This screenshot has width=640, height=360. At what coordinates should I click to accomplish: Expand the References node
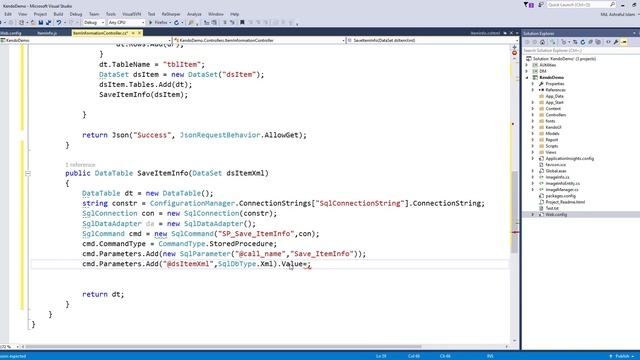[x=533, y=90]
